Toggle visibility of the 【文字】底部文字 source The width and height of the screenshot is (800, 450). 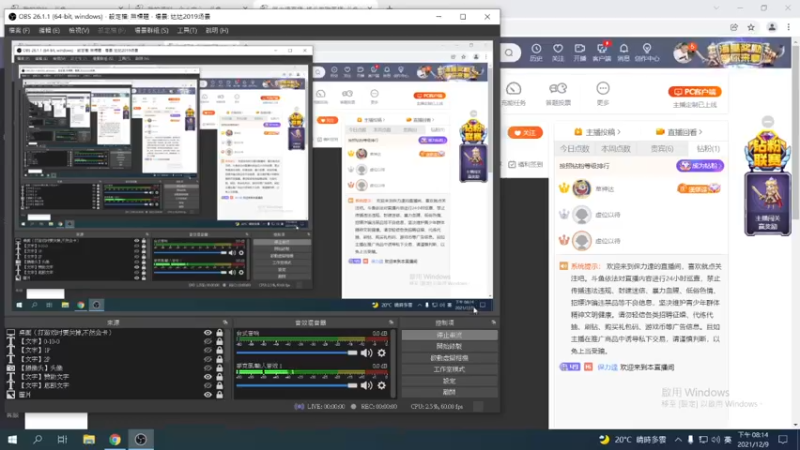tap(207, 385)
